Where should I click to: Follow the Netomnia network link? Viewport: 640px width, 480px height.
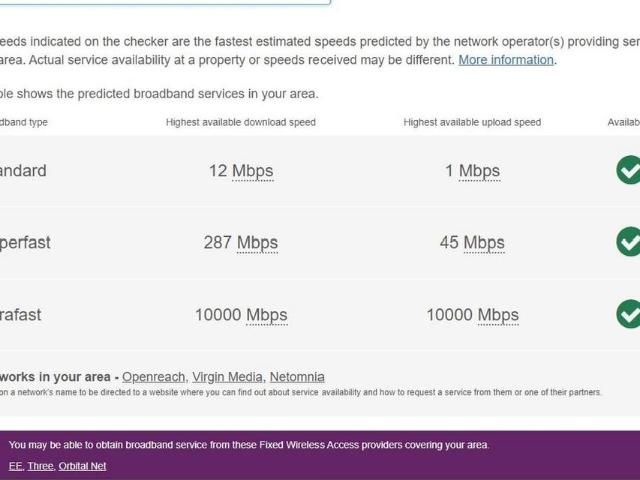(297, 377)
